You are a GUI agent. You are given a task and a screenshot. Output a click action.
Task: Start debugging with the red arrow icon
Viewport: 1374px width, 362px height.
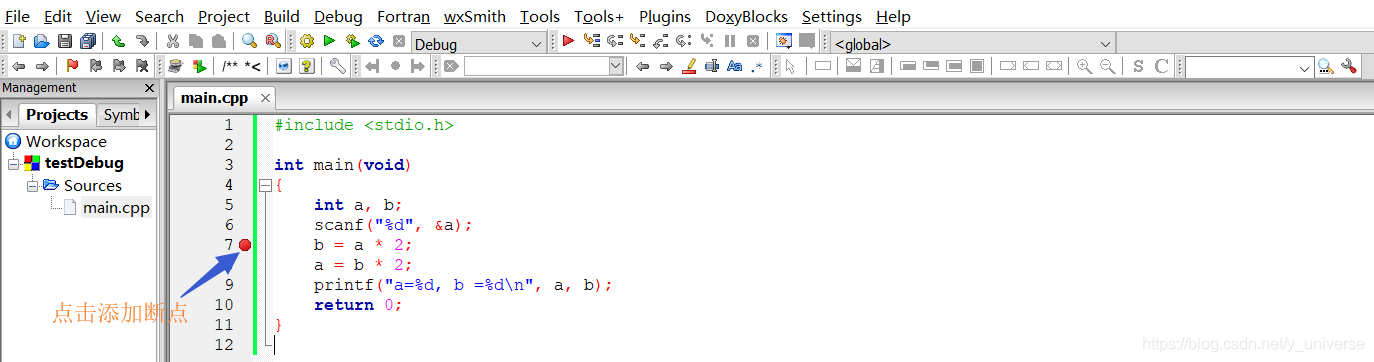[568, 42]
